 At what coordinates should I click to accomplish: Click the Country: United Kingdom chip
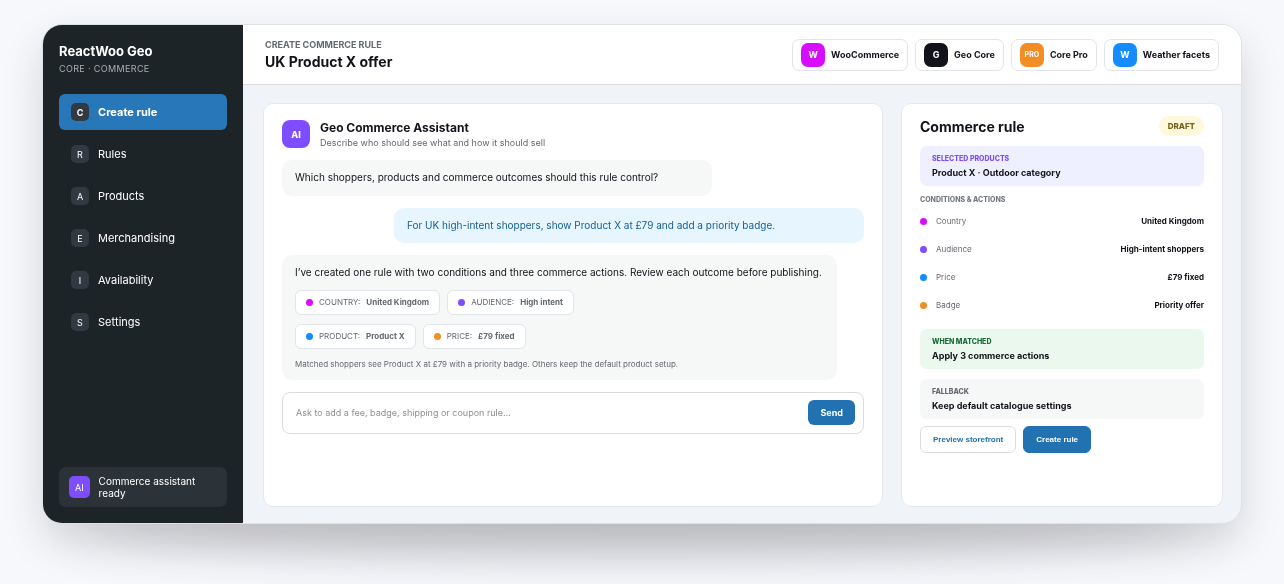click(367, 302)
